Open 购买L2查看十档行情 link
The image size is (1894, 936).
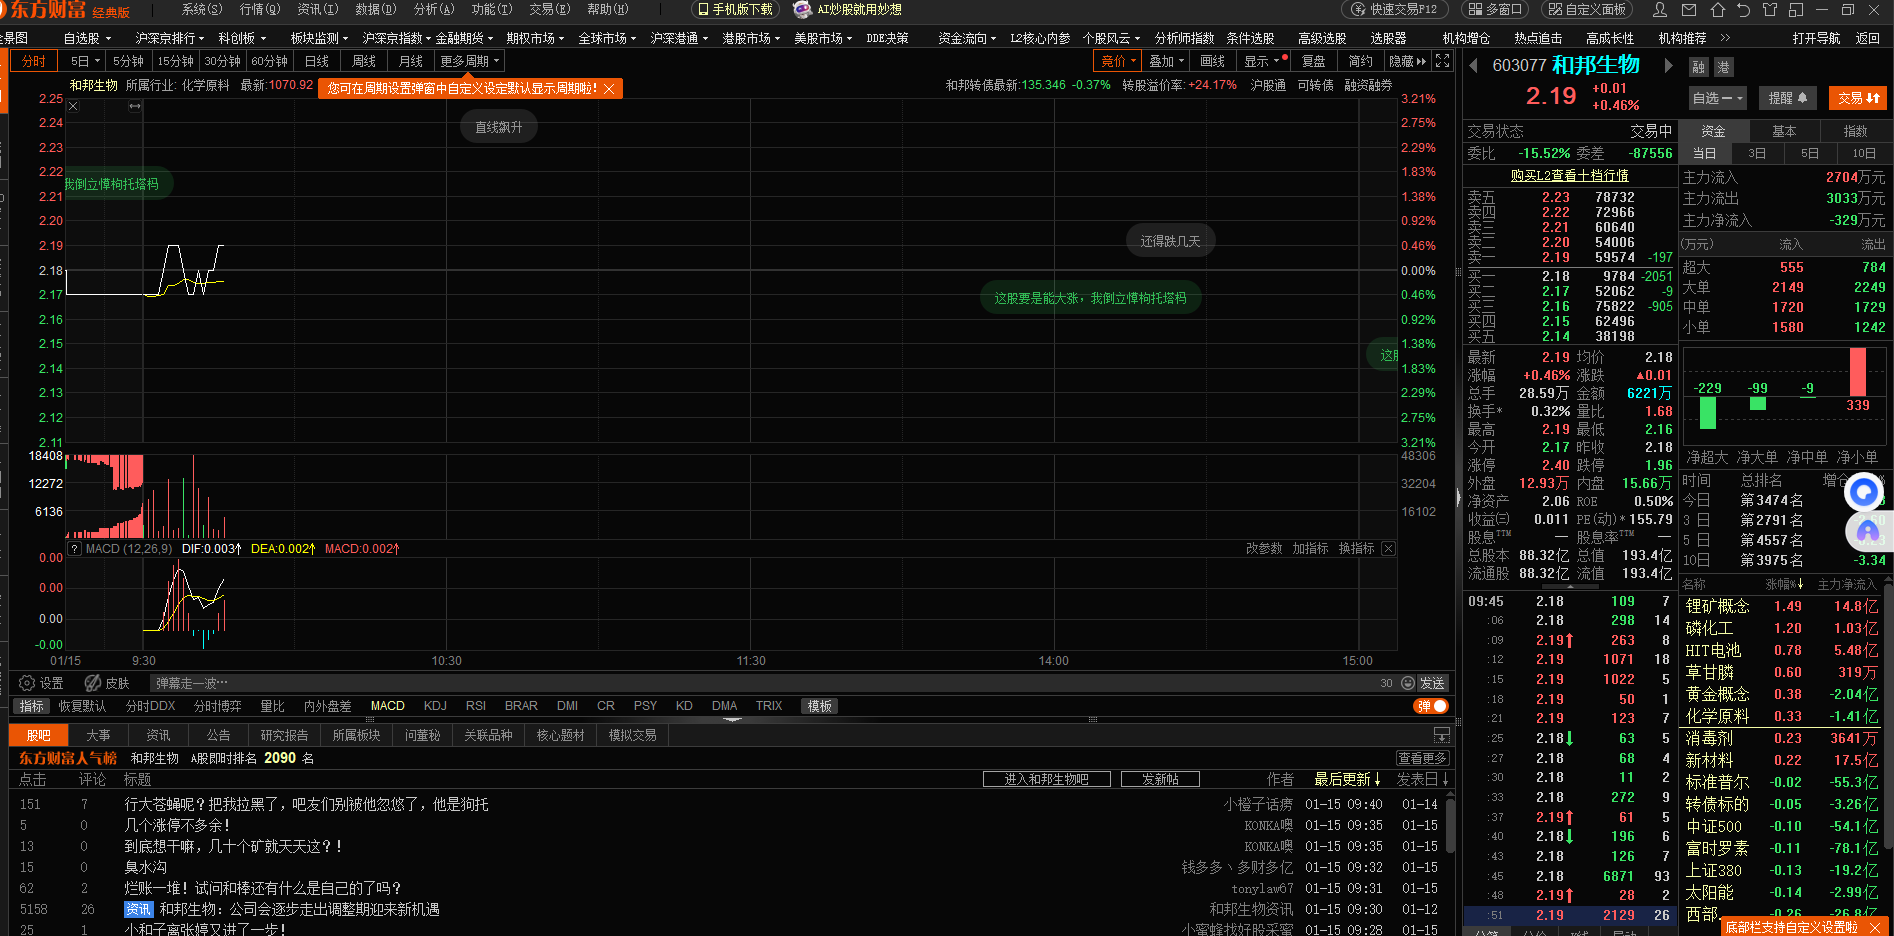[x=1569, y=175]
